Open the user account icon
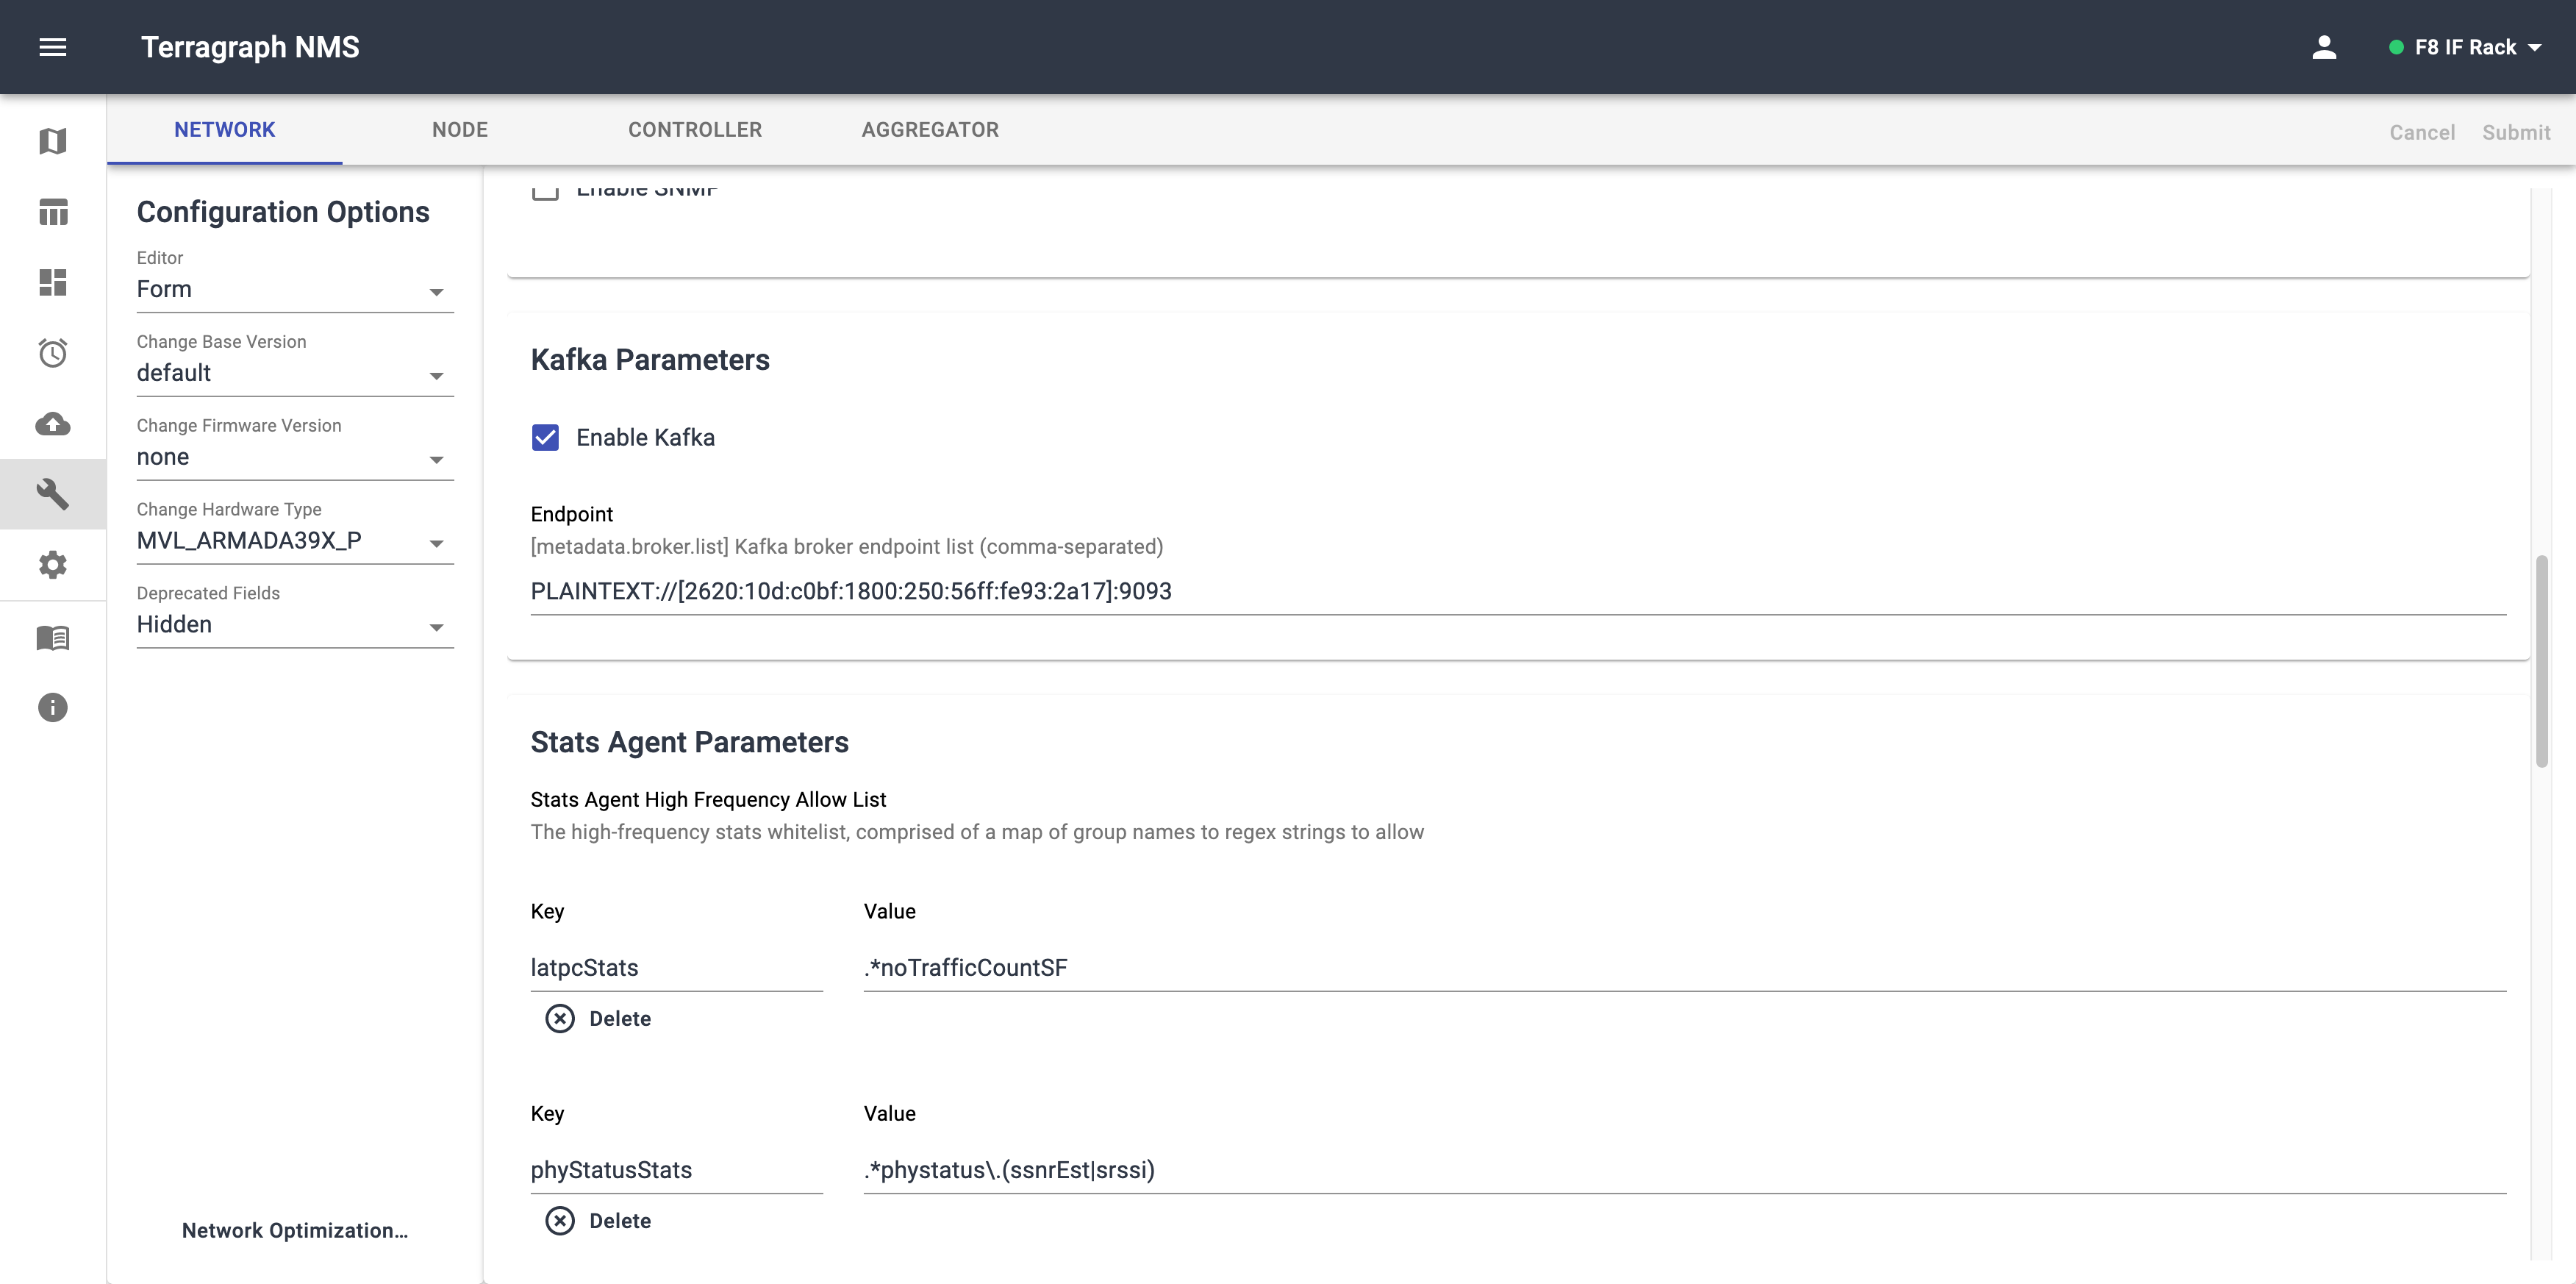 [2324, 47]
